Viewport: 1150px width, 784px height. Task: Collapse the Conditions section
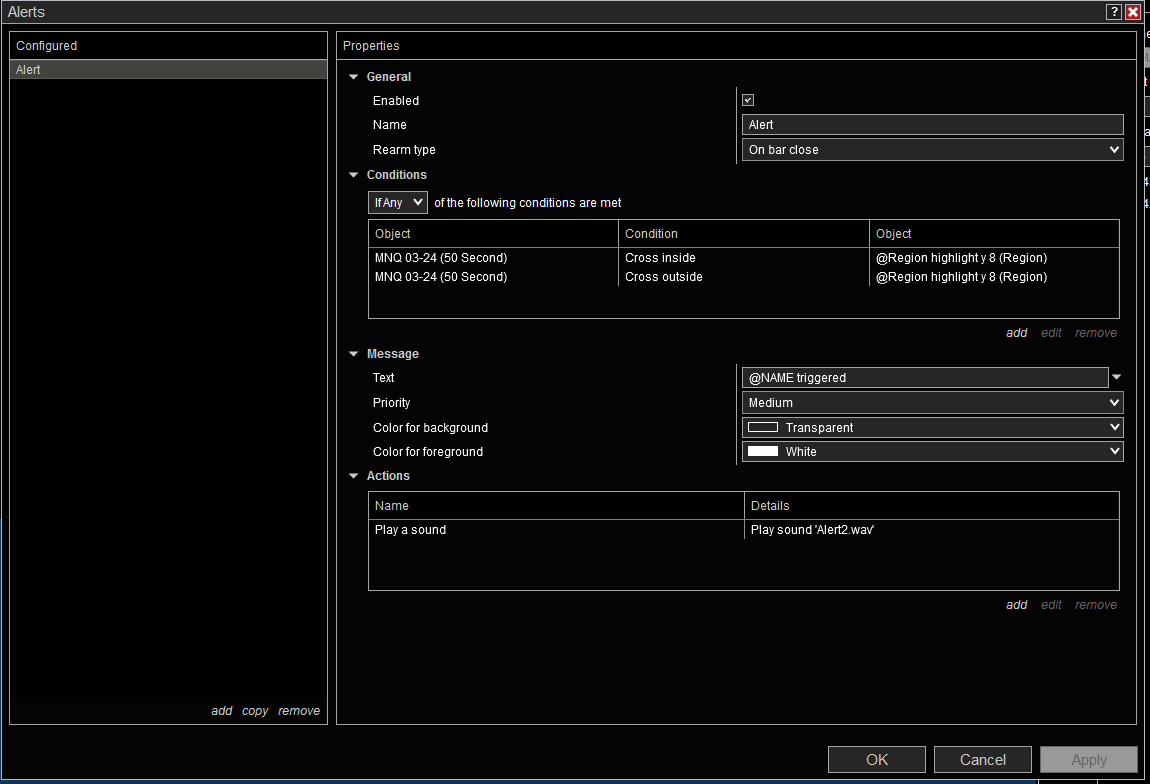(353, 175)
